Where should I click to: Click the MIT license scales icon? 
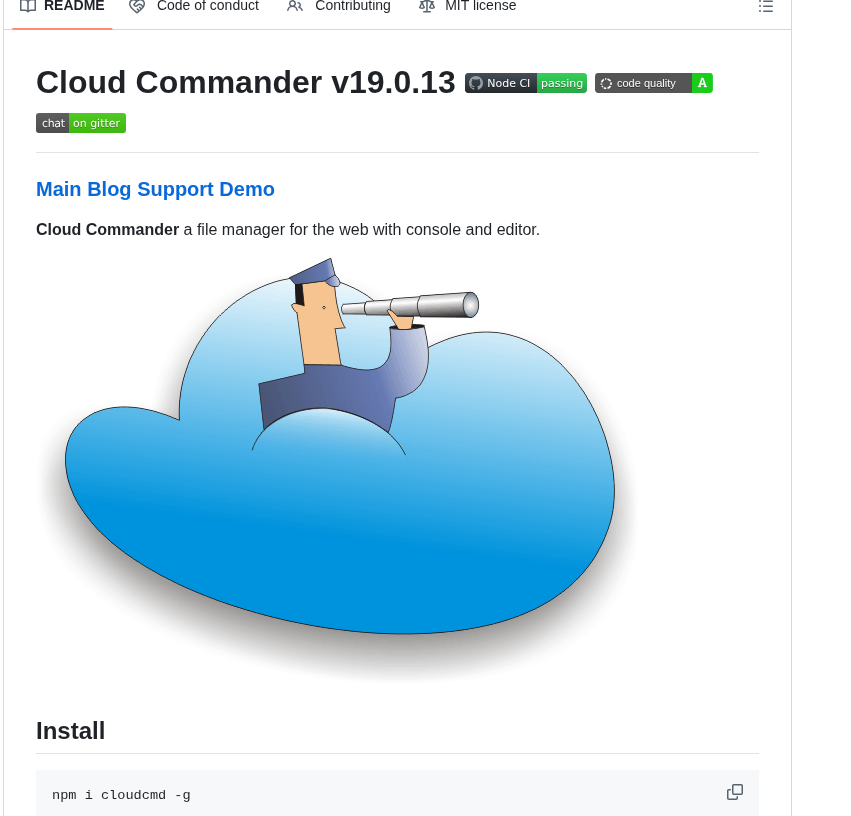pos(427,6)
